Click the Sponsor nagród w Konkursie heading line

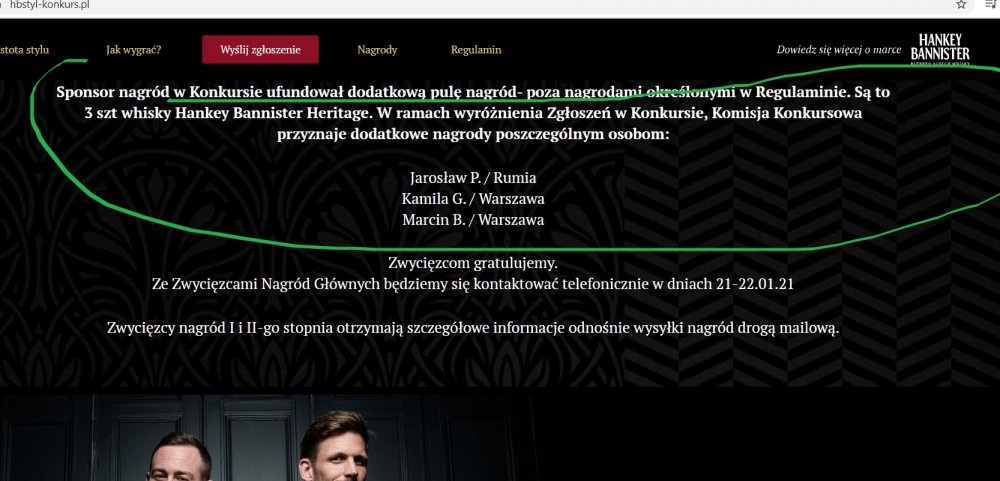pos(473,92)
